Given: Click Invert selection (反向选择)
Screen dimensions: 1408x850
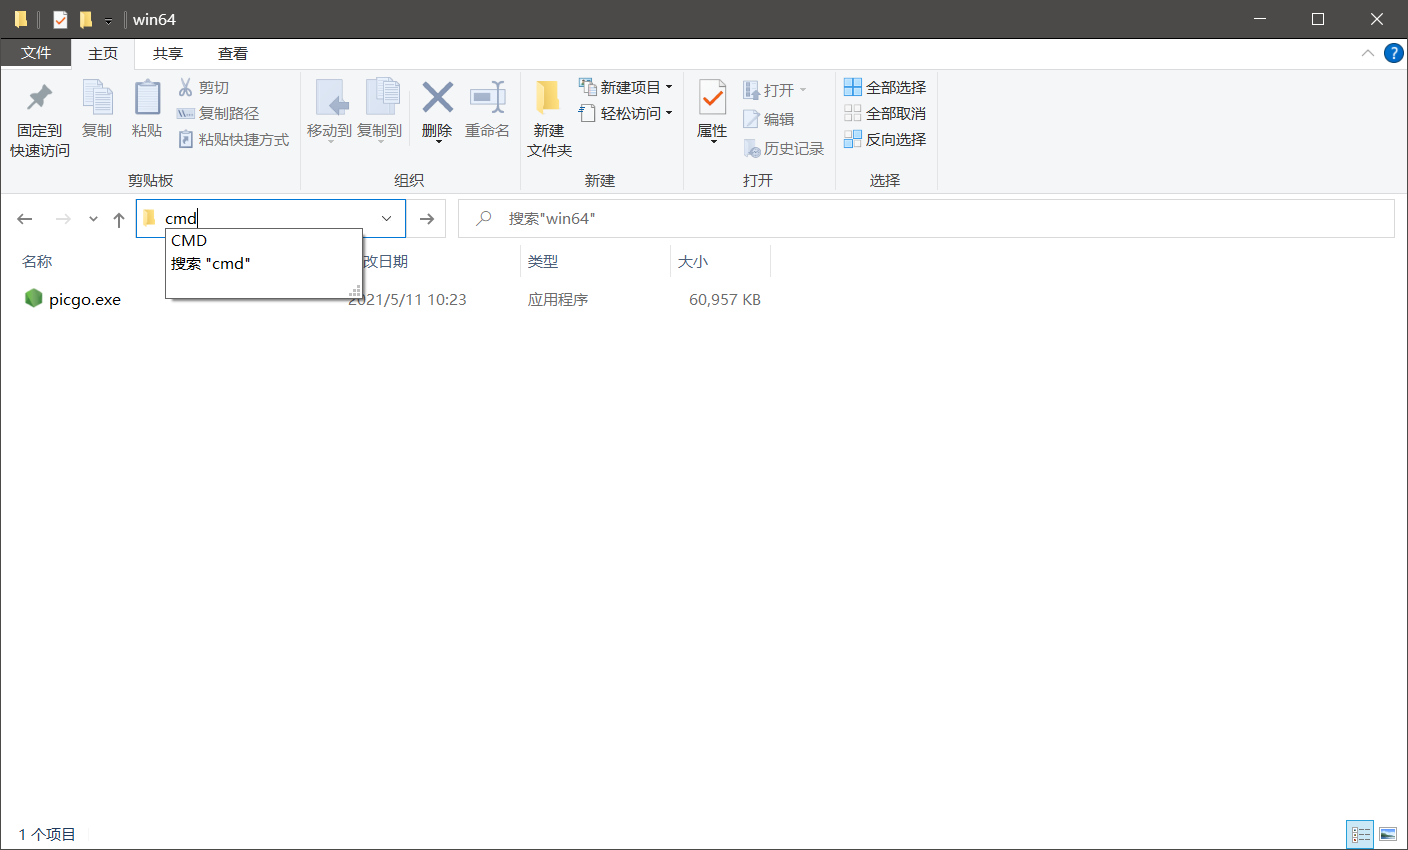Looking at the screenshot, I should point(885,140).
